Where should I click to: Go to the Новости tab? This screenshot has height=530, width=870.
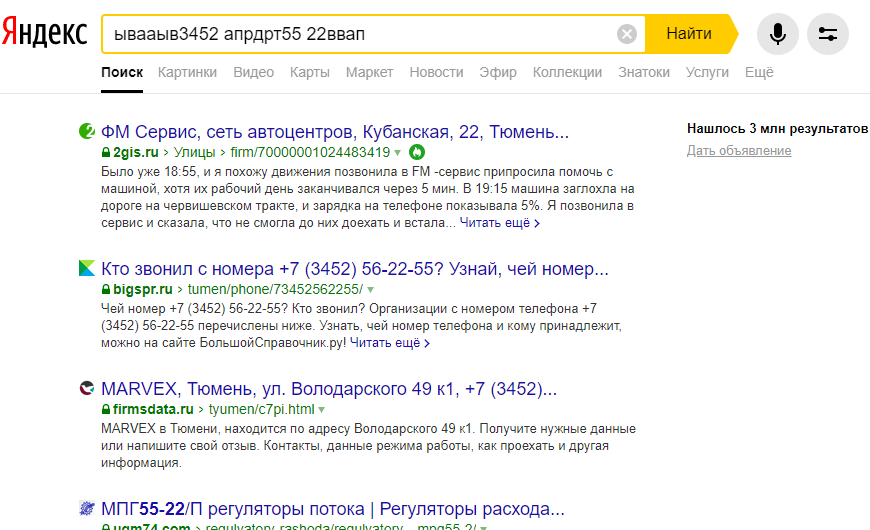[436, 72]
